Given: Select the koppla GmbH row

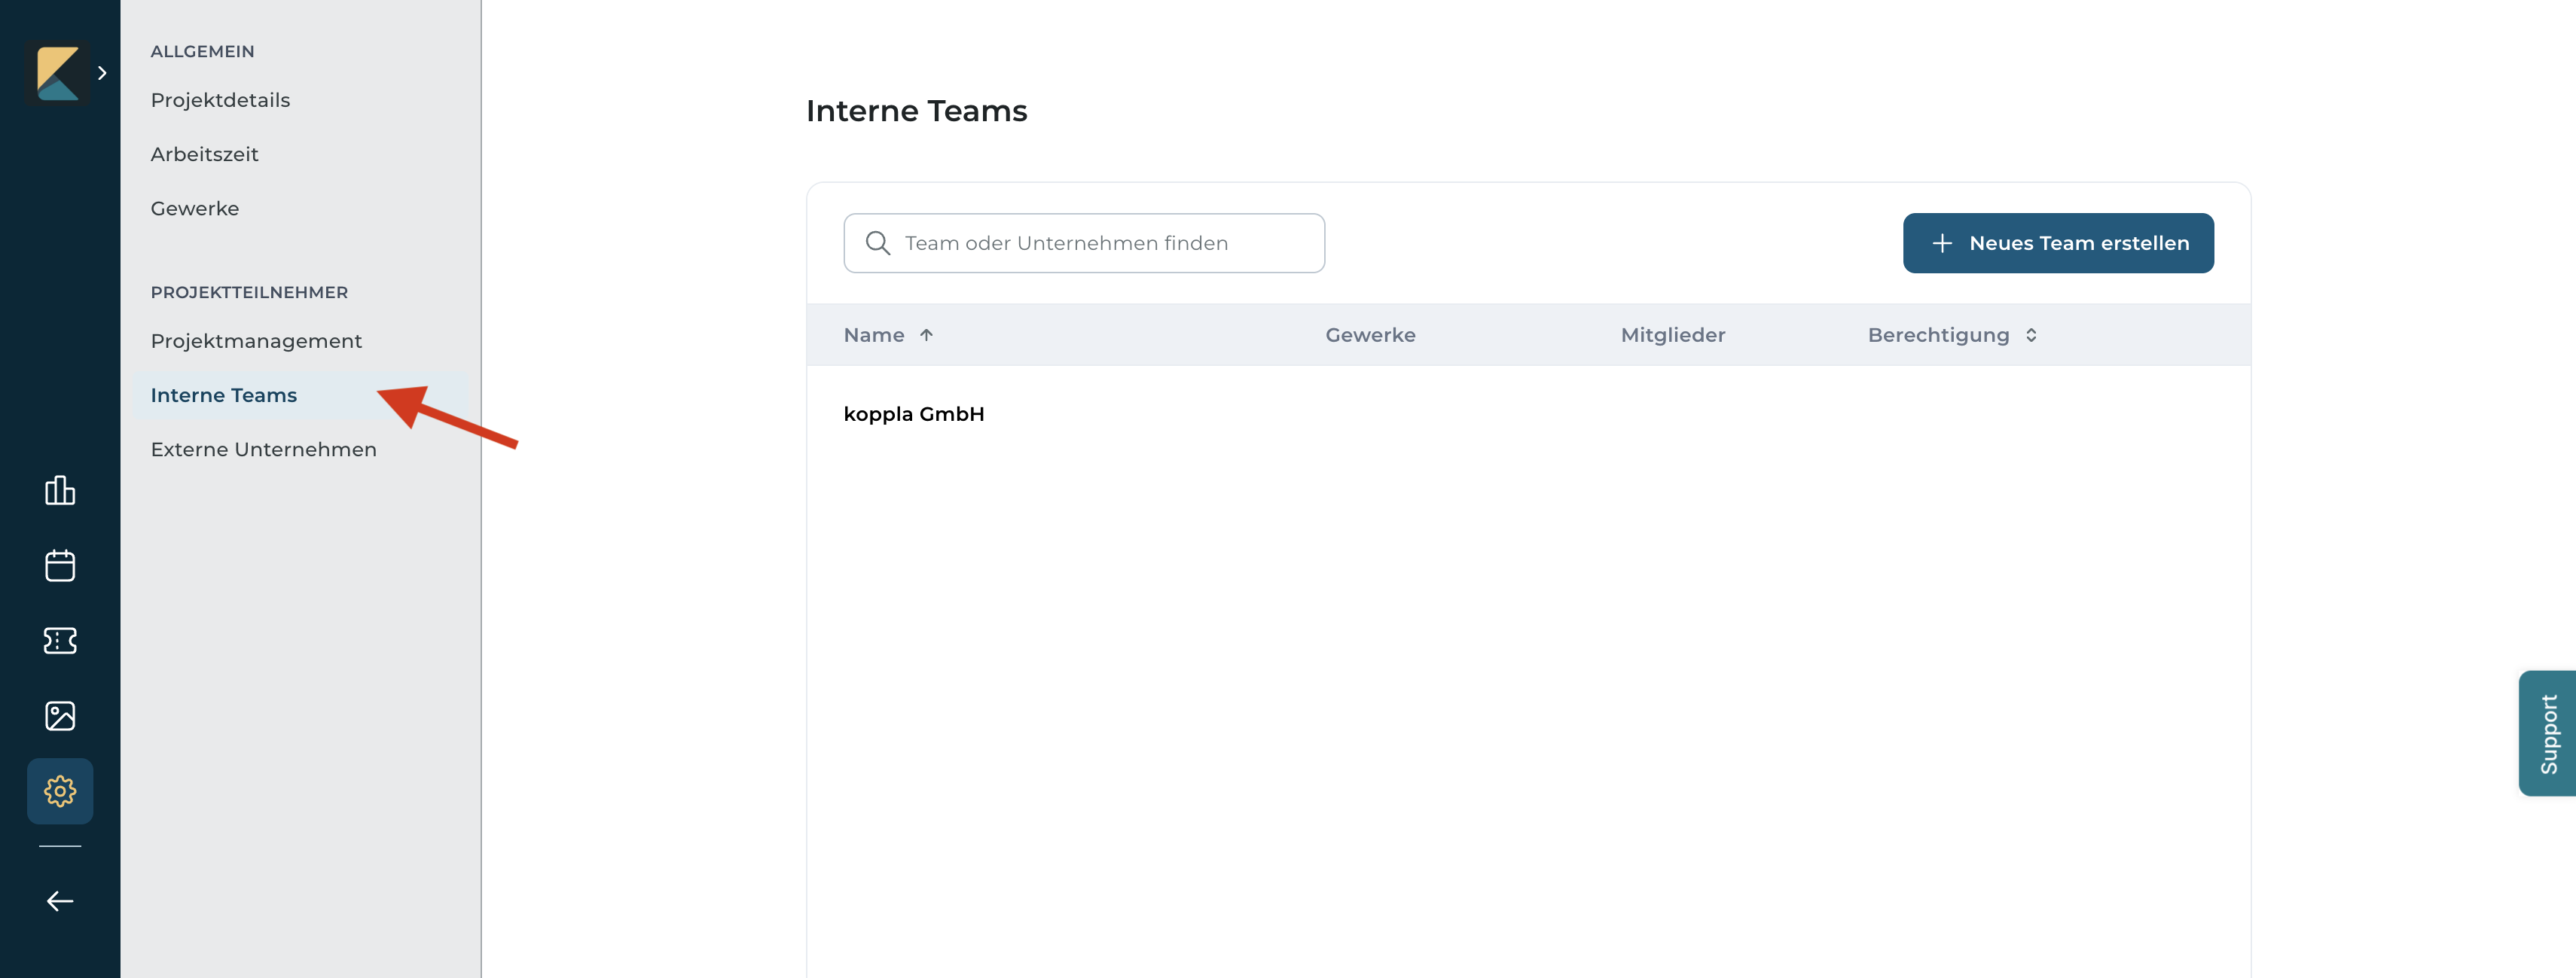Looking at the screenshot, I should 1528,414.
